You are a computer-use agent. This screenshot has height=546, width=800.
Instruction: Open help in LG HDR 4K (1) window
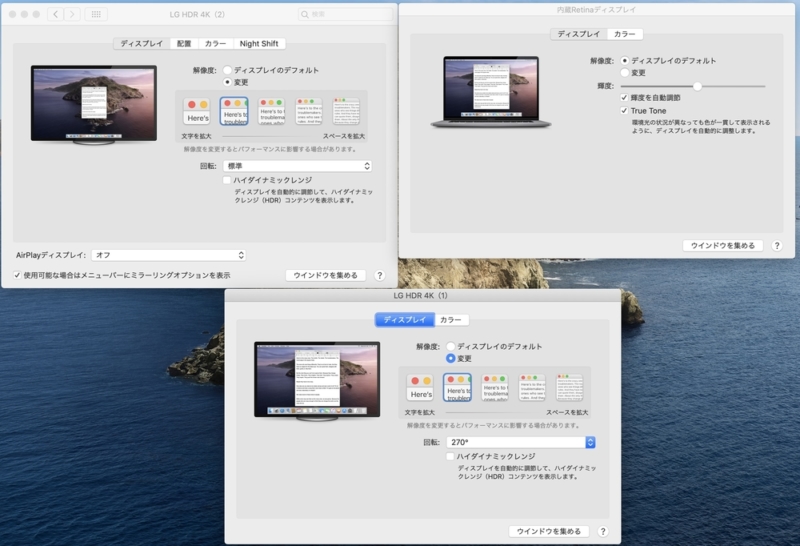[603, 531]
